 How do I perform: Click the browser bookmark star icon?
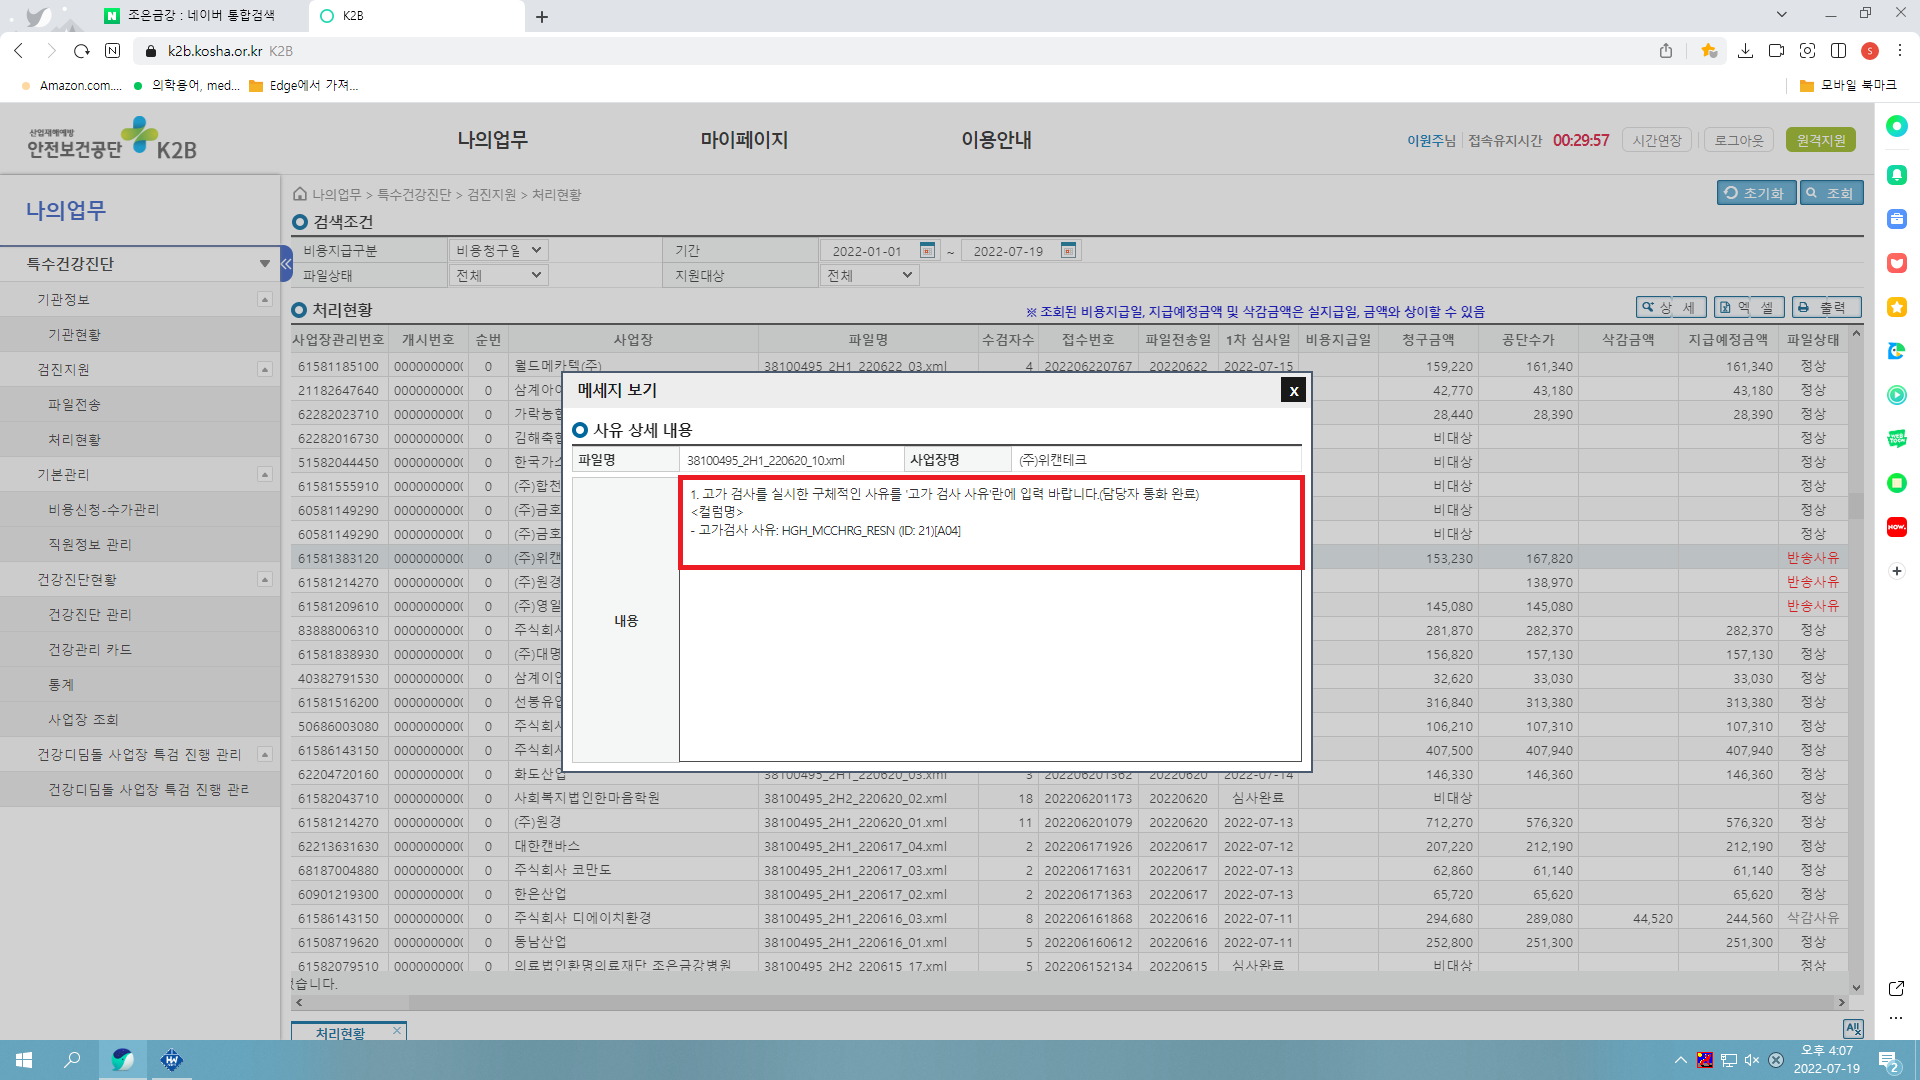click(x=1709, y=51)
